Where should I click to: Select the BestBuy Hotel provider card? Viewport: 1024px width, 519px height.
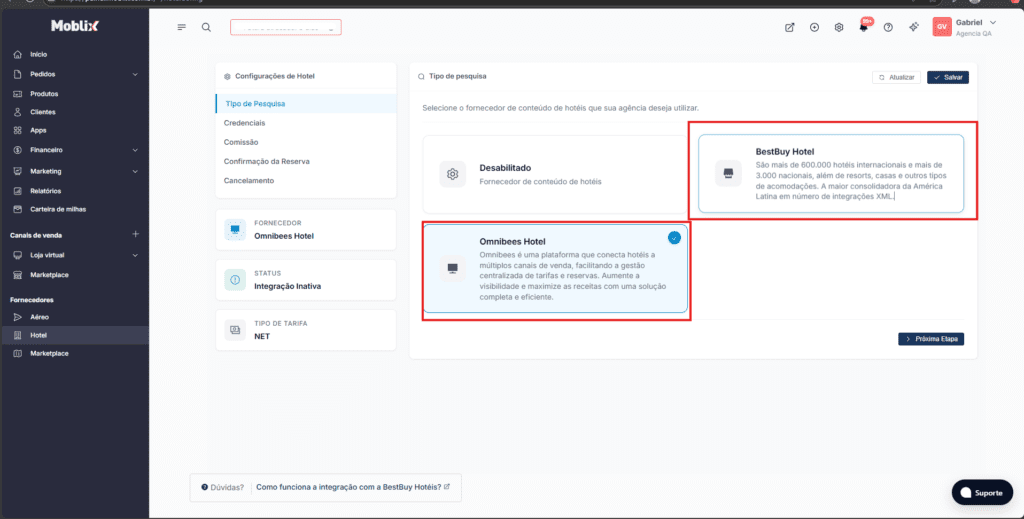tap(831, 174)
